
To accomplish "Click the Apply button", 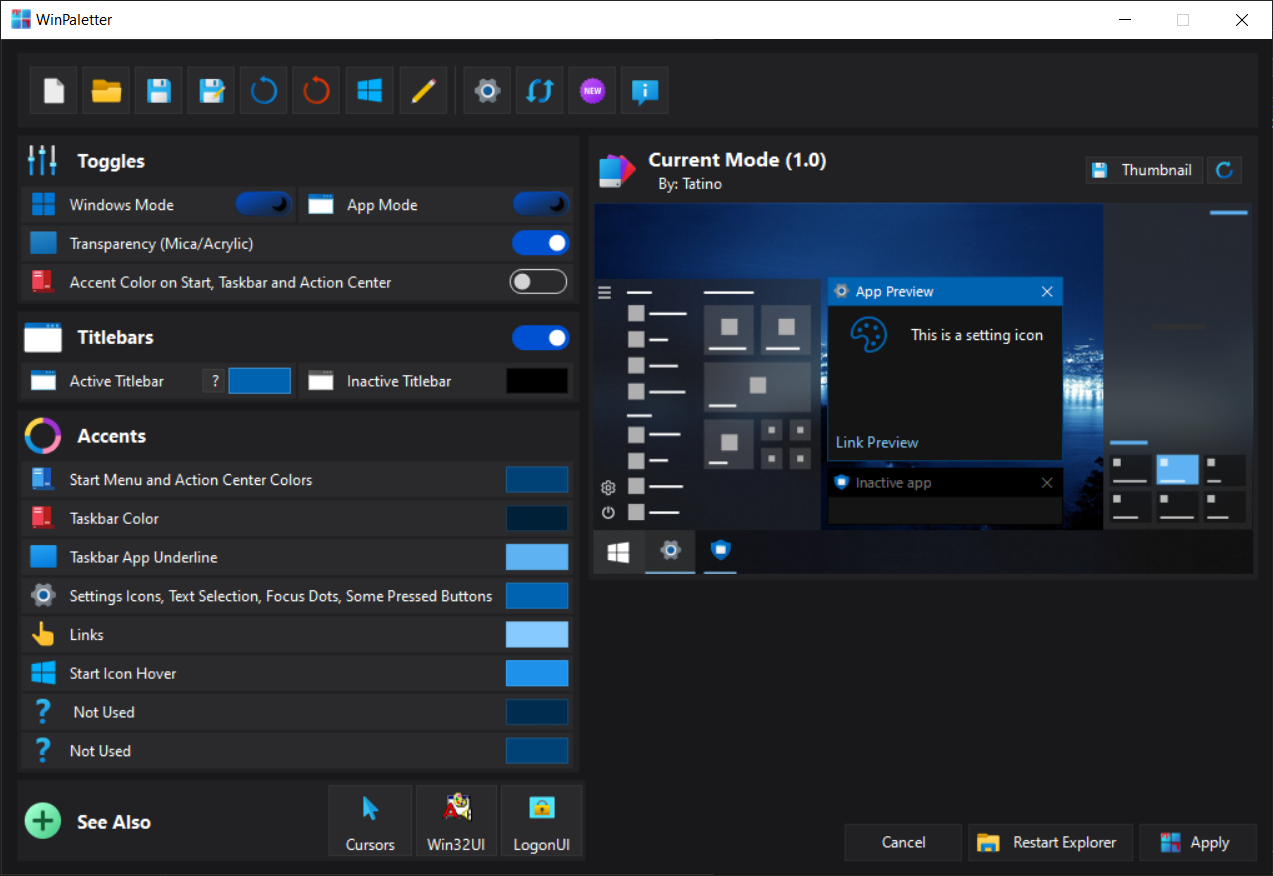I will pos(1197,842).
